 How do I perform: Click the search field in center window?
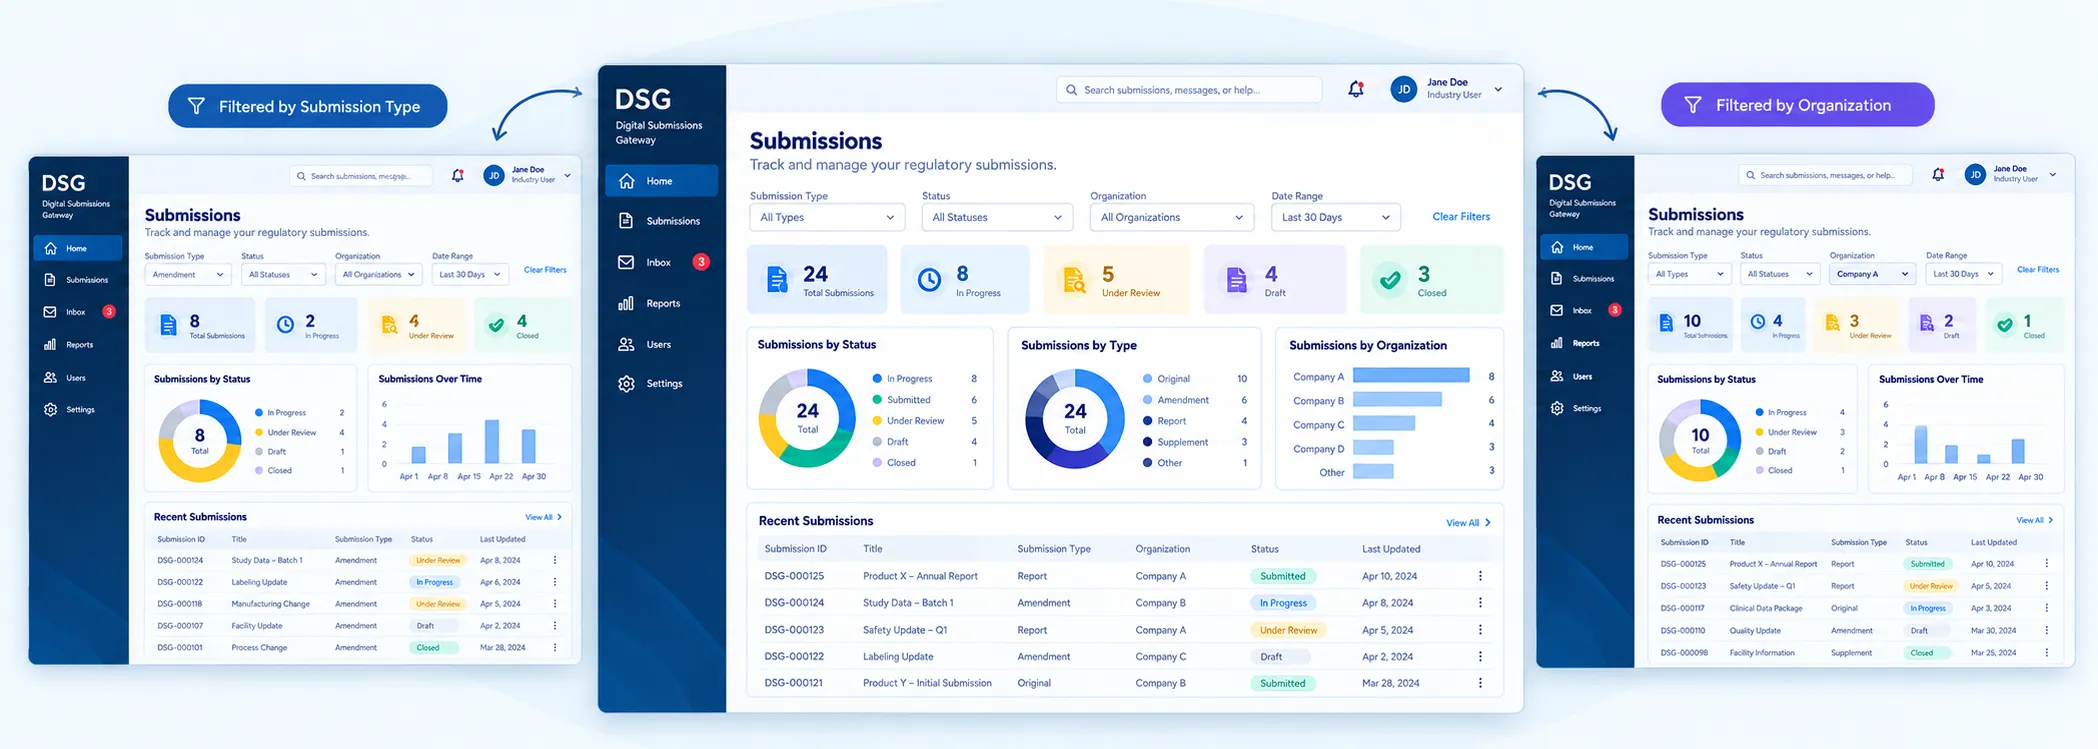1189,90
